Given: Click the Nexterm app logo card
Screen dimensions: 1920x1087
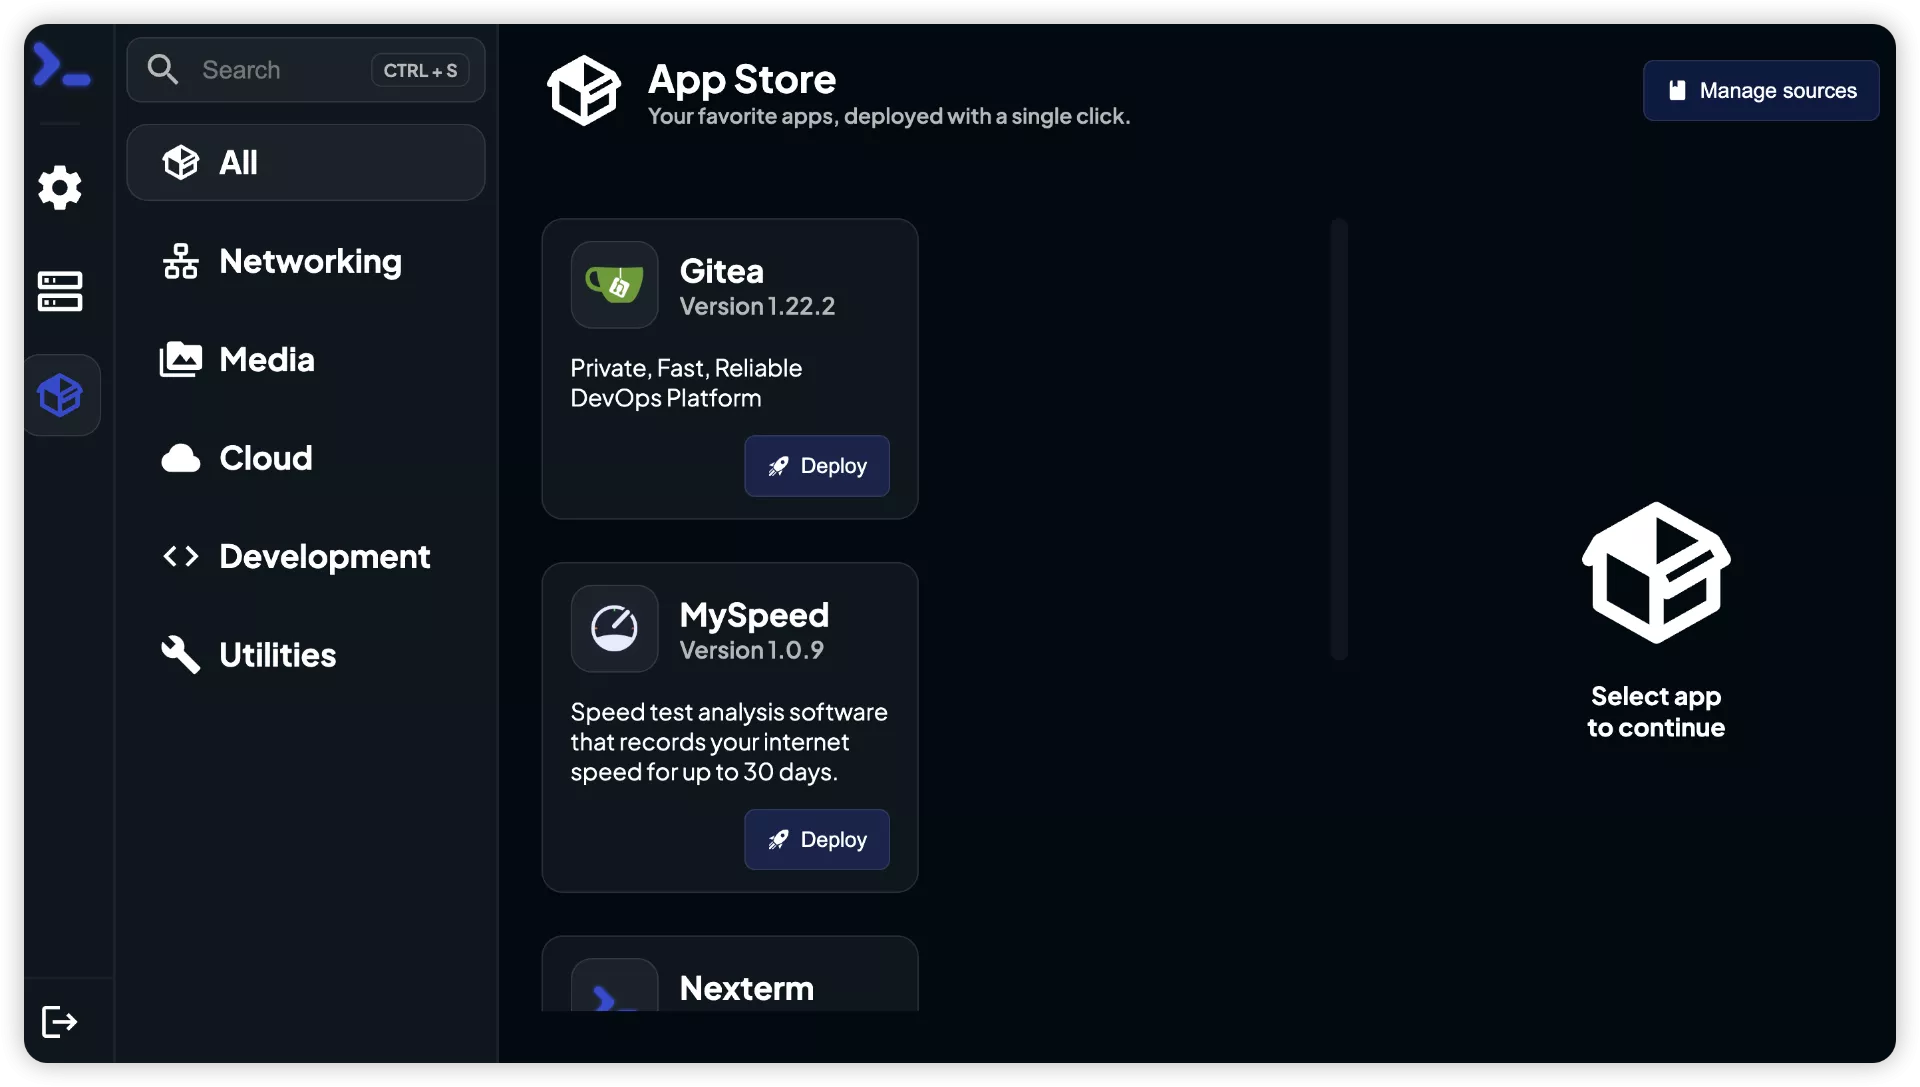Looking at the screenshot, I should 614,985.
